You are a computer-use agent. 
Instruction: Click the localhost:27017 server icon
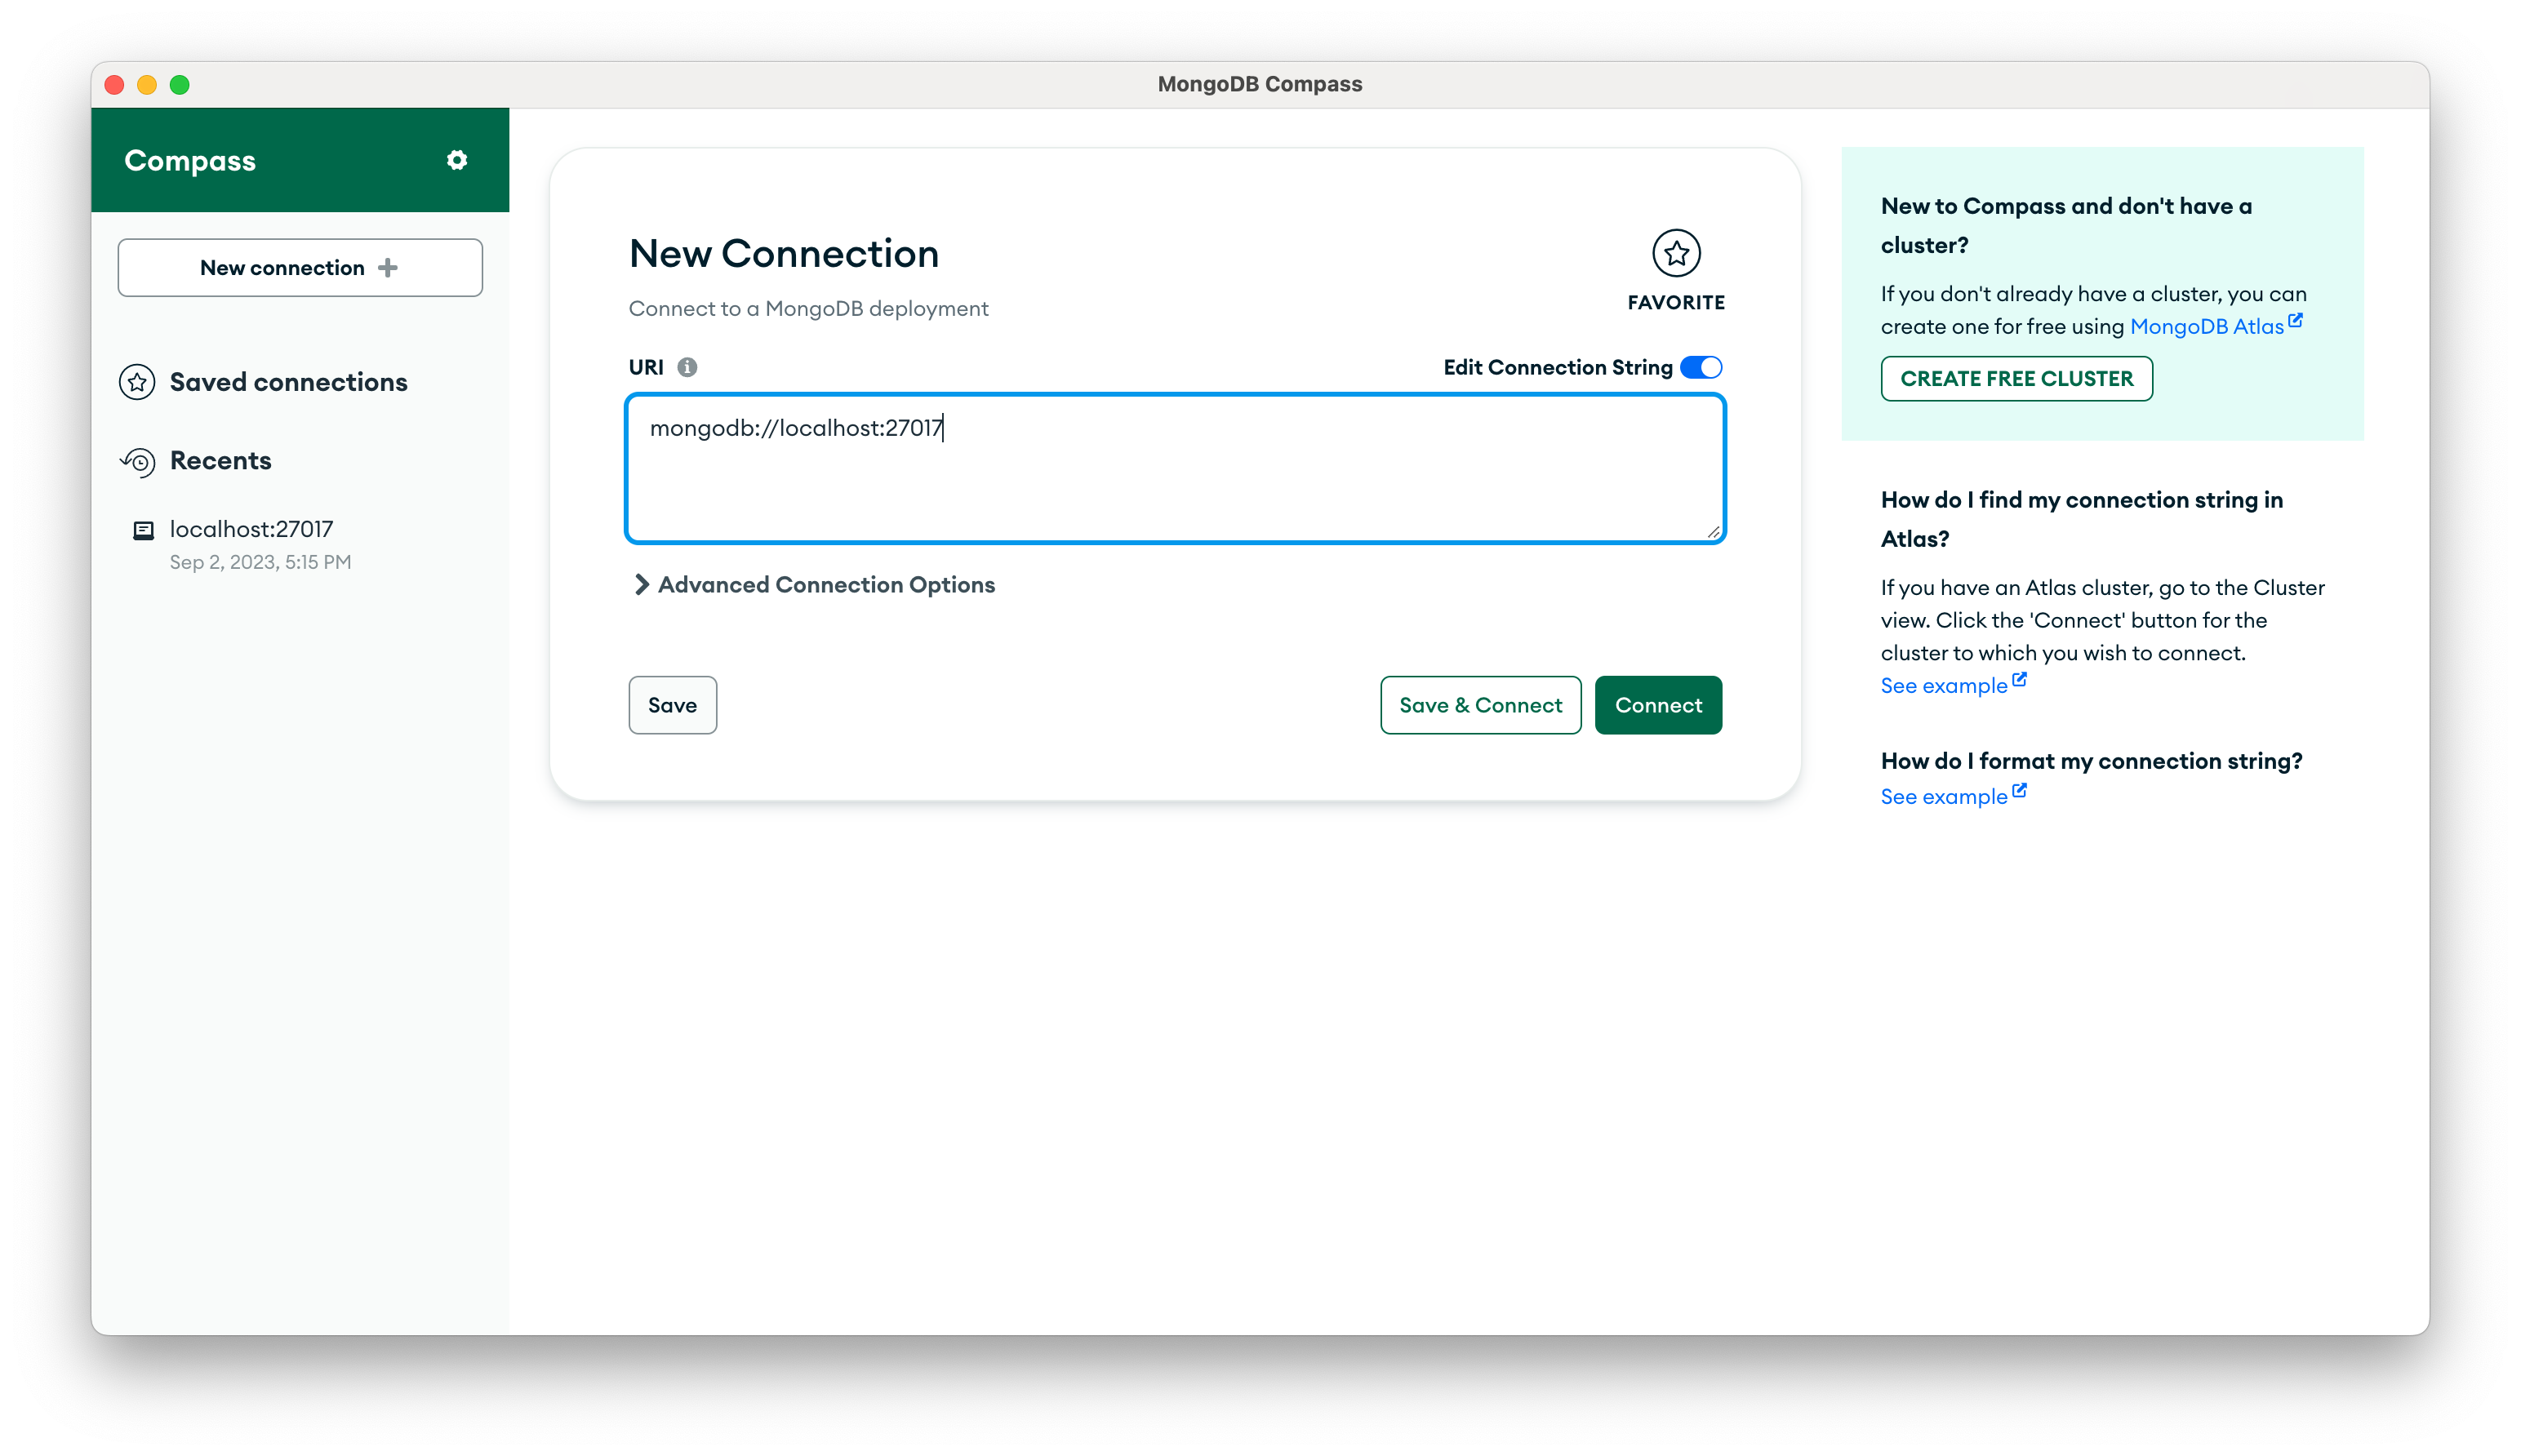[x=144, y=530]
